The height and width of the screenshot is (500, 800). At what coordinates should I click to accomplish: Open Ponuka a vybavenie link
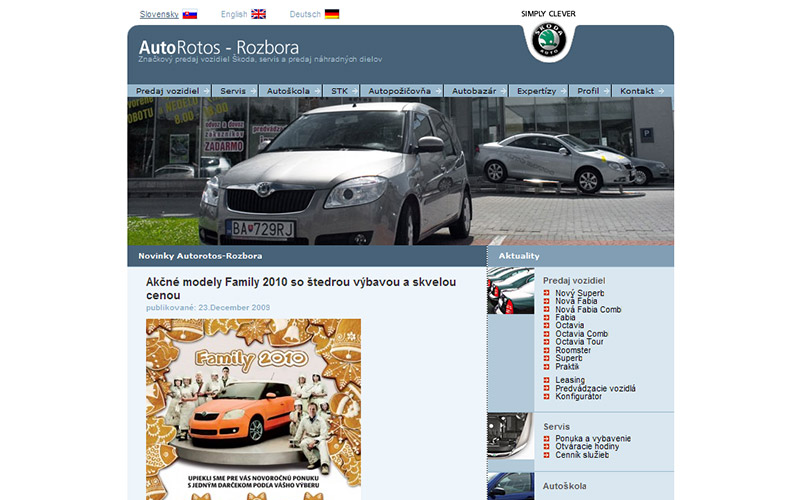pos(593,438)
